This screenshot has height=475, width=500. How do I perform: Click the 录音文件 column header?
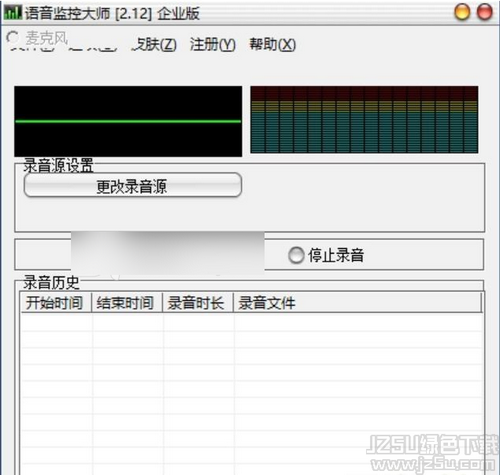click(x=357, y=303)
